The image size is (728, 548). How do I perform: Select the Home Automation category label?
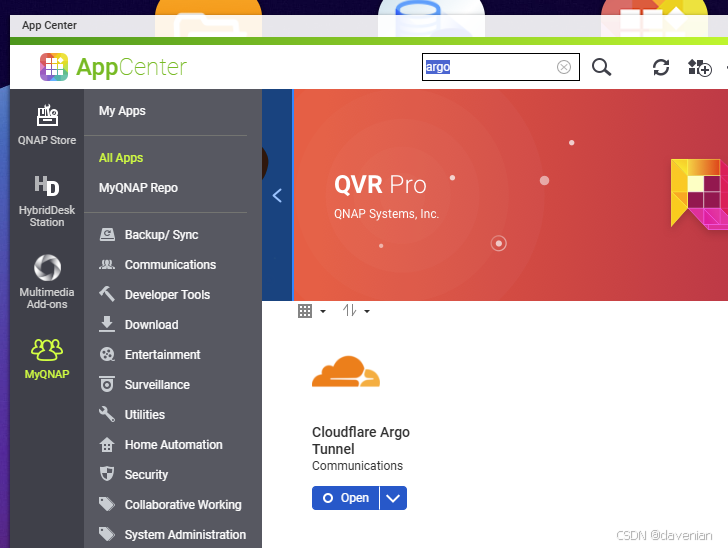[x=174, y=445]
